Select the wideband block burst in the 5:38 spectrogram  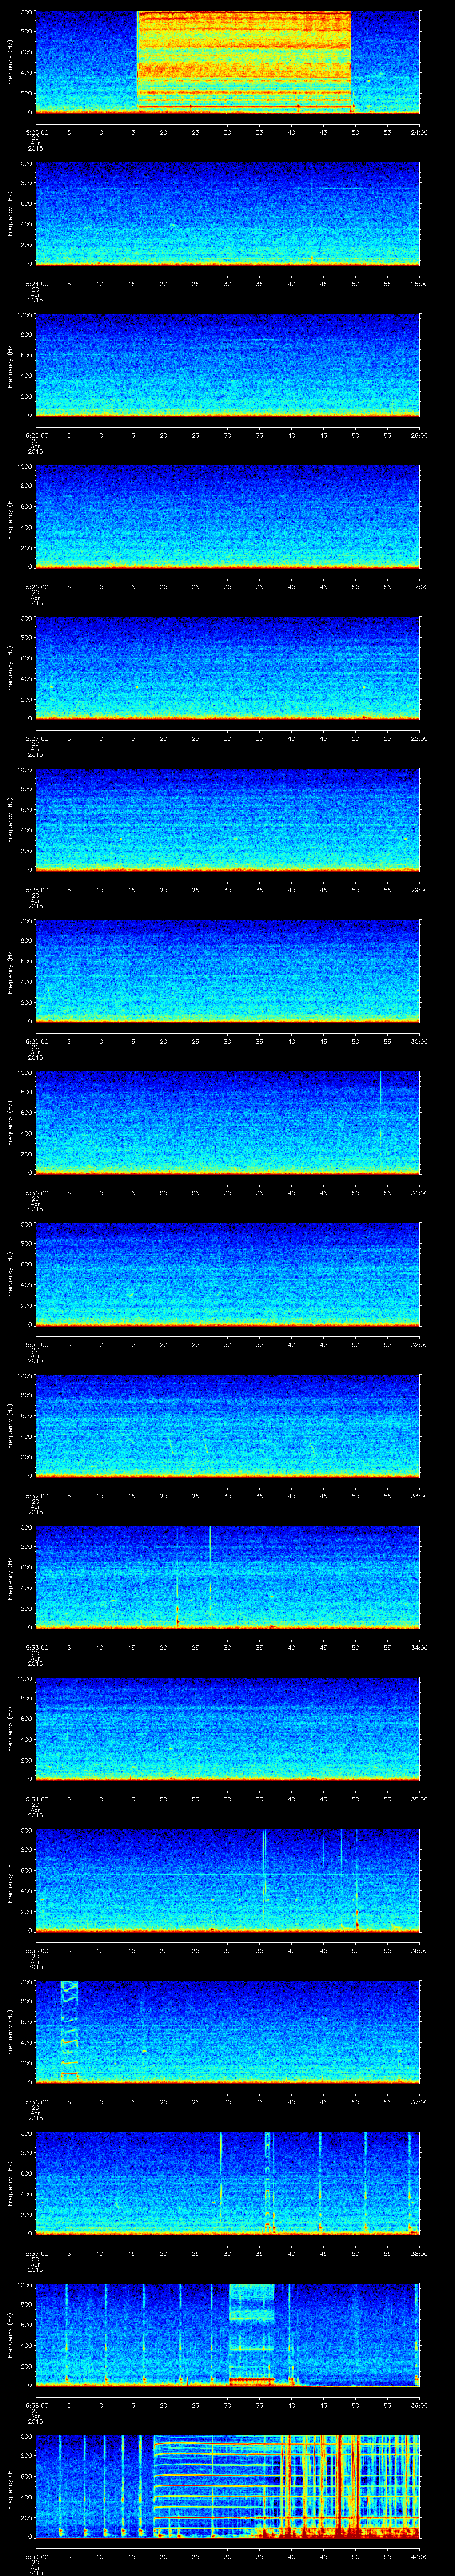252,2334
